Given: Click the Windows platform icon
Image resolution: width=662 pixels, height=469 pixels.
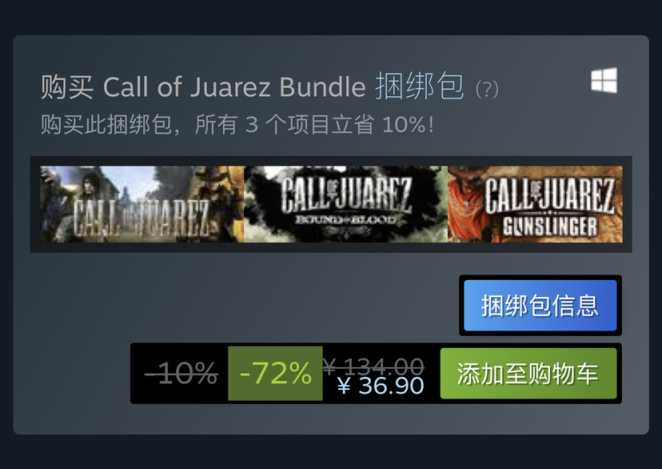Looking at the screenshot, I should (604, 80).
